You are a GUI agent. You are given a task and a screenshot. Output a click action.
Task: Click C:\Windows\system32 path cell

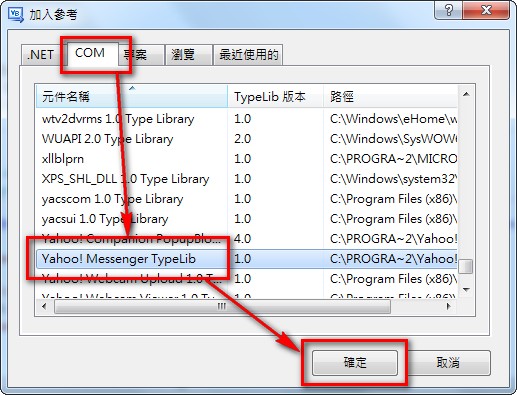pyautogui.click(x=393, y=179)
